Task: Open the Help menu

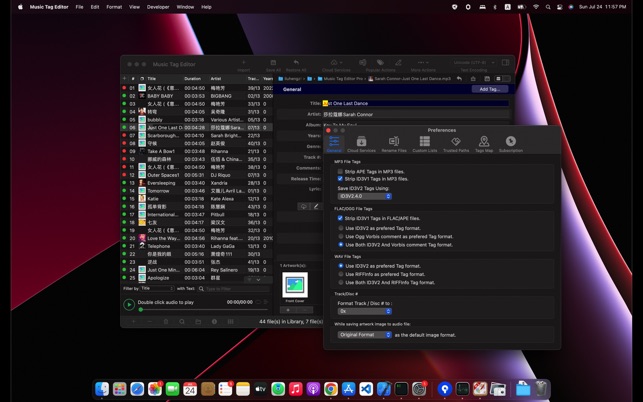Action: [206, 7]
